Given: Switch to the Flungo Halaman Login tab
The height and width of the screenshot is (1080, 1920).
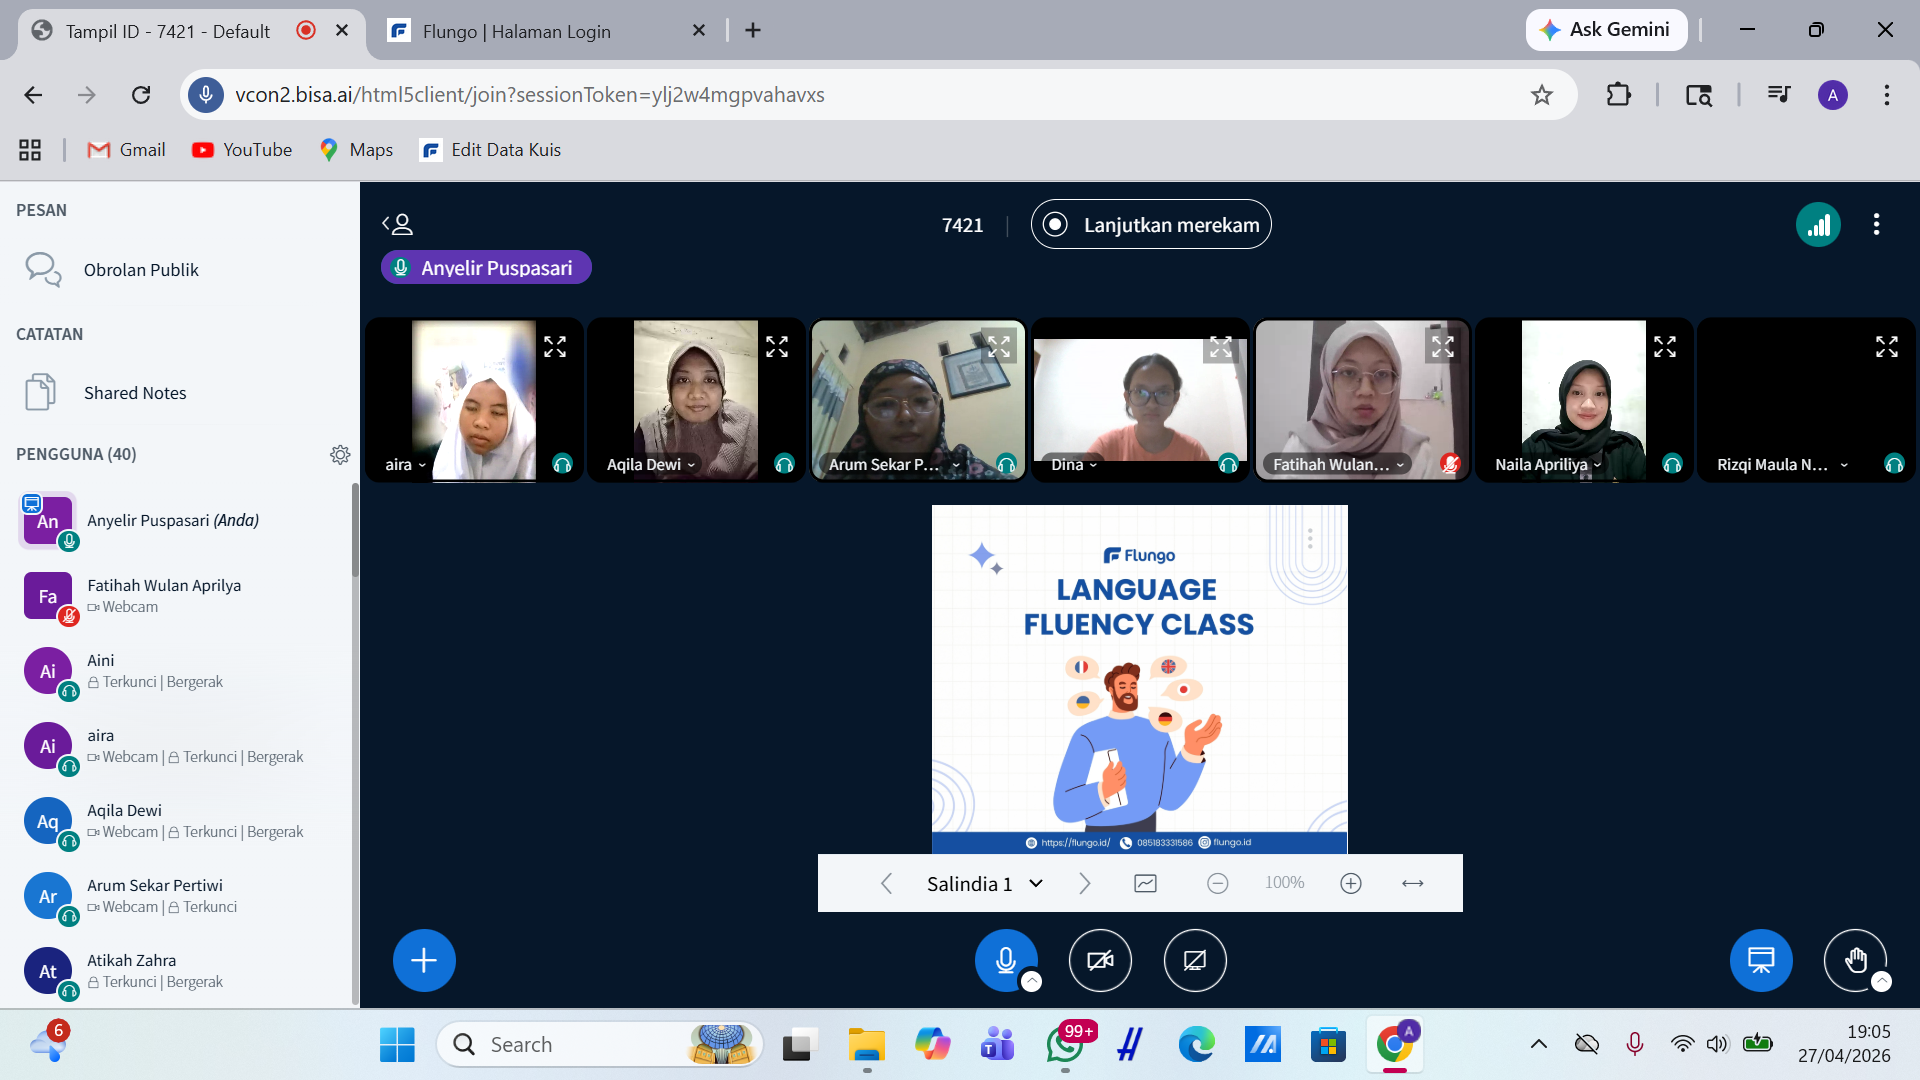Looking at the screenshot, I should [548, 31].
